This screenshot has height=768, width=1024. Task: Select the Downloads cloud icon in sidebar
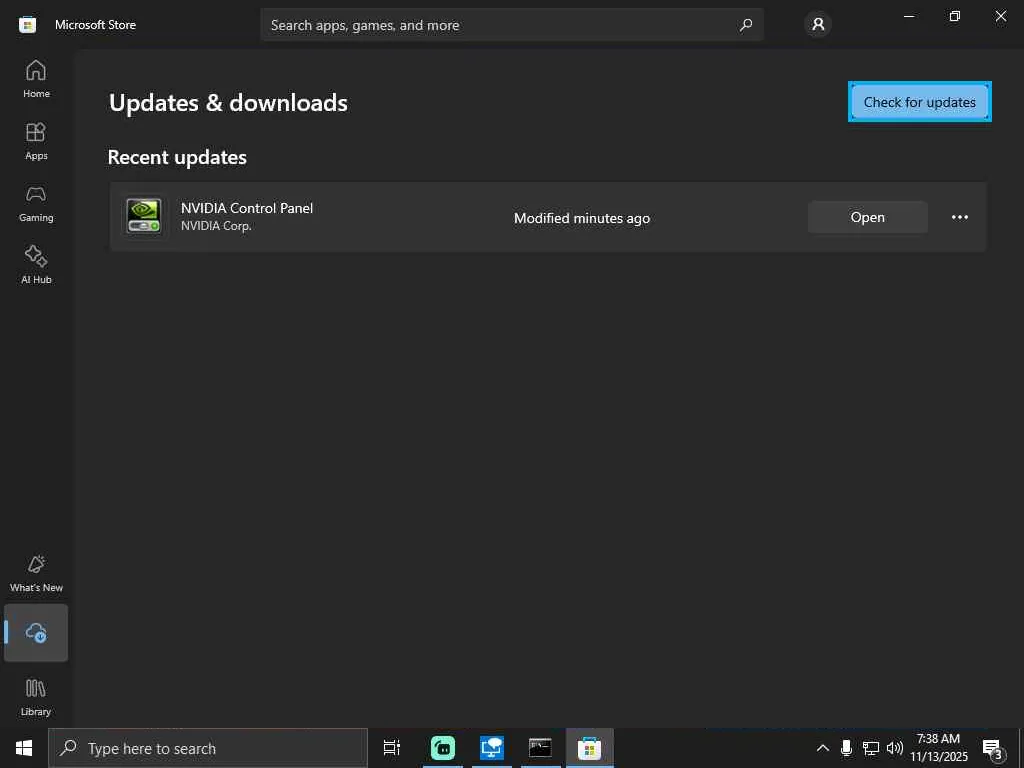pyautogui.click(x=36, y=632)
